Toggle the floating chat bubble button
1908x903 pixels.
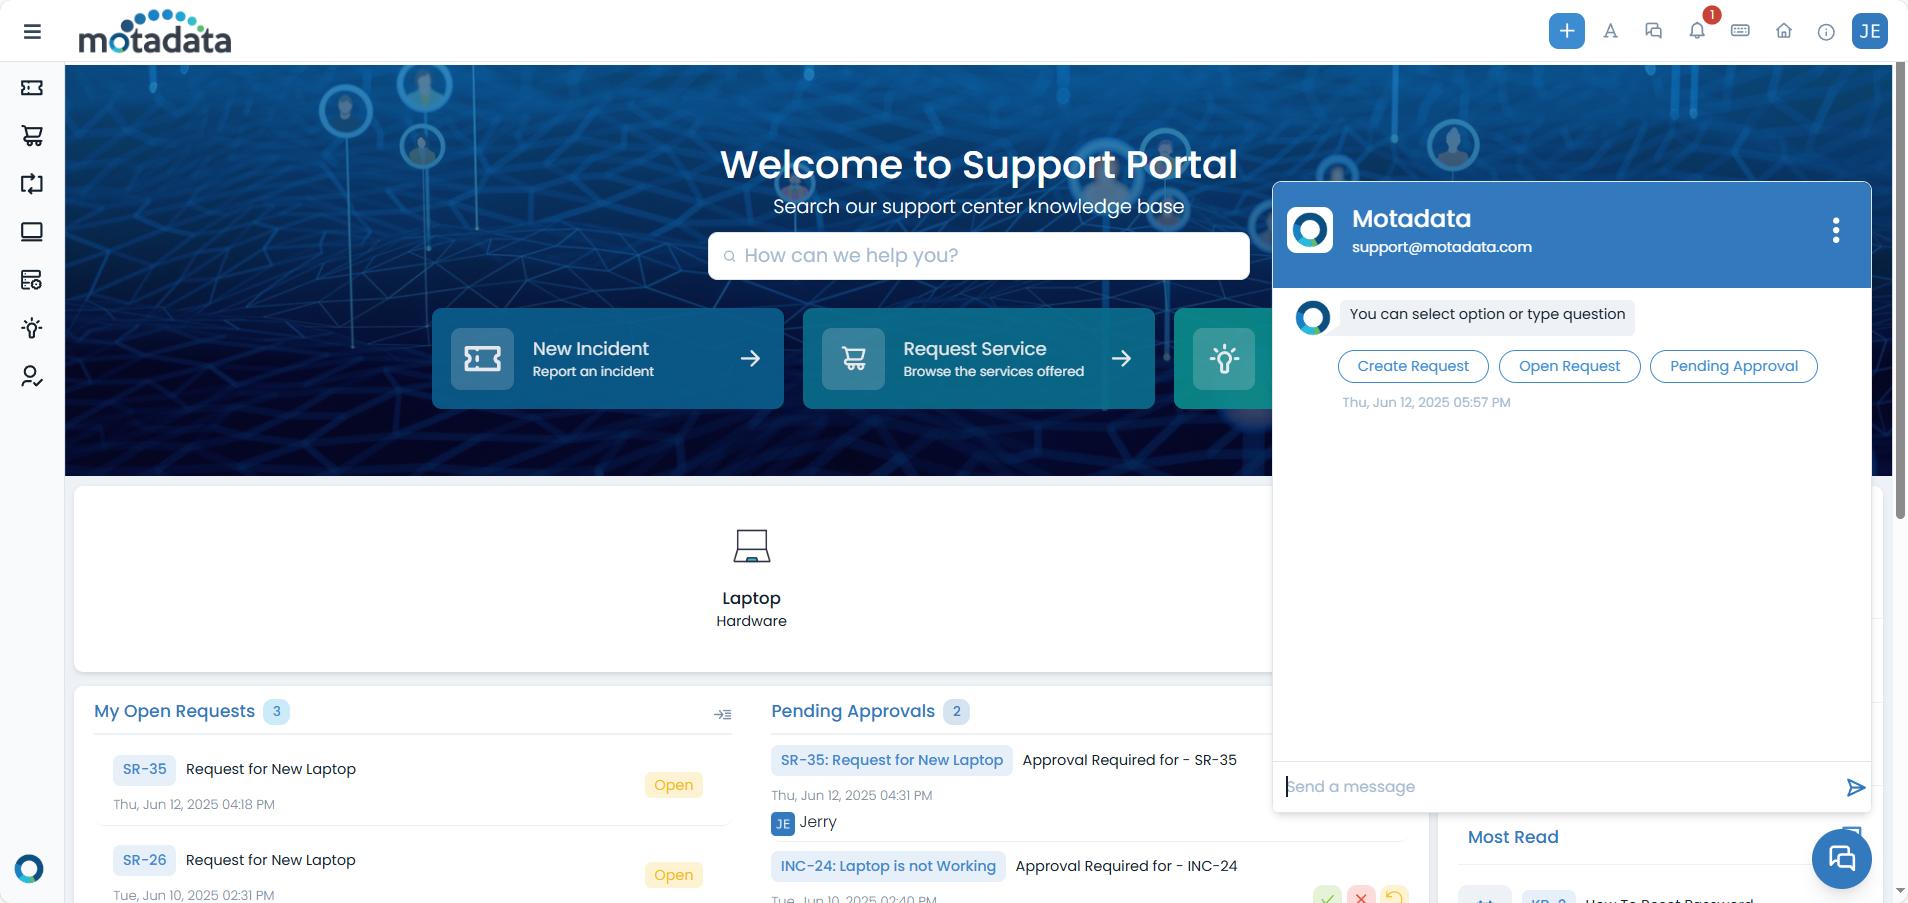pyautogui.click(x=1841, y=858)
